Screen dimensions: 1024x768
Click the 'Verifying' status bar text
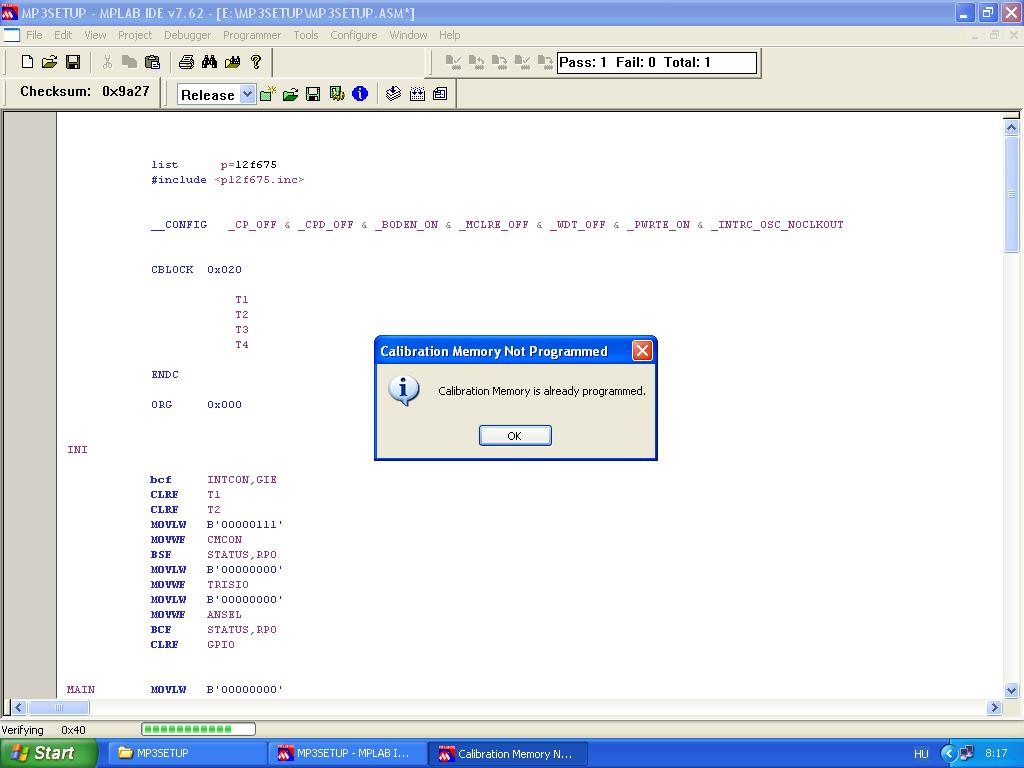22,730
